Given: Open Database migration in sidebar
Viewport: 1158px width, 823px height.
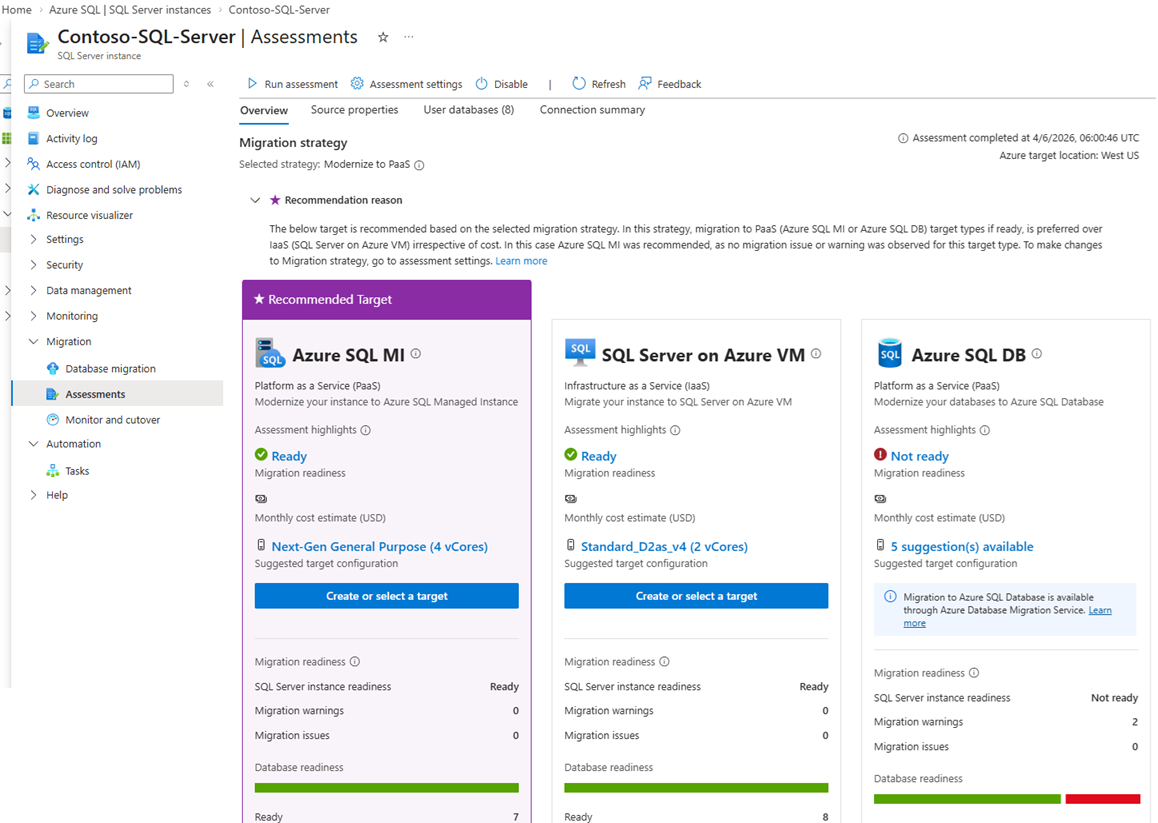Looking at the screenshot, I should click(110, 369).
